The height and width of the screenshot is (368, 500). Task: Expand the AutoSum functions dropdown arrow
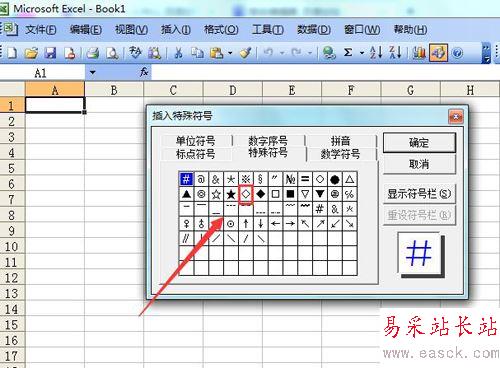coord(362,53)
